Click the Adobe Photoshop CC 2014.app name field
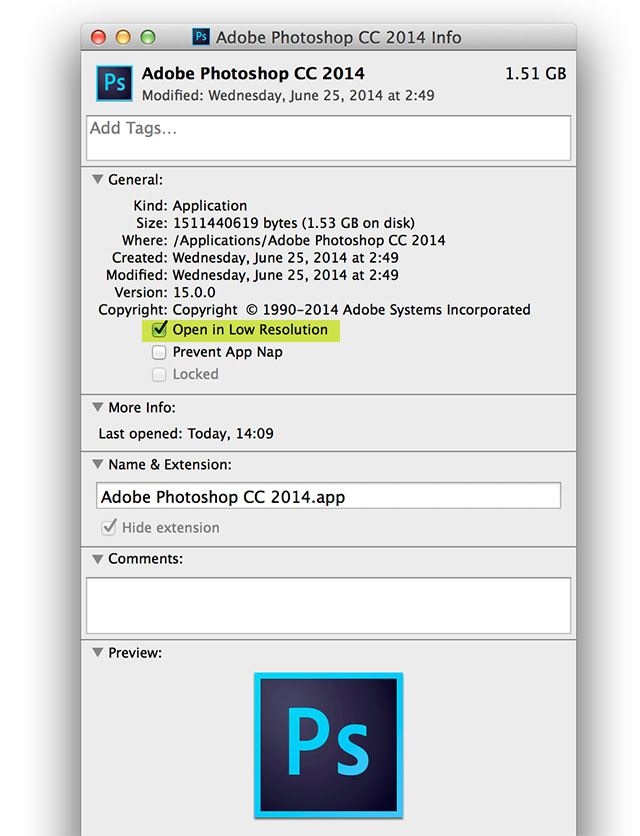Image resolution: width=640 pixels, height=836 pixels. (329, 496)
